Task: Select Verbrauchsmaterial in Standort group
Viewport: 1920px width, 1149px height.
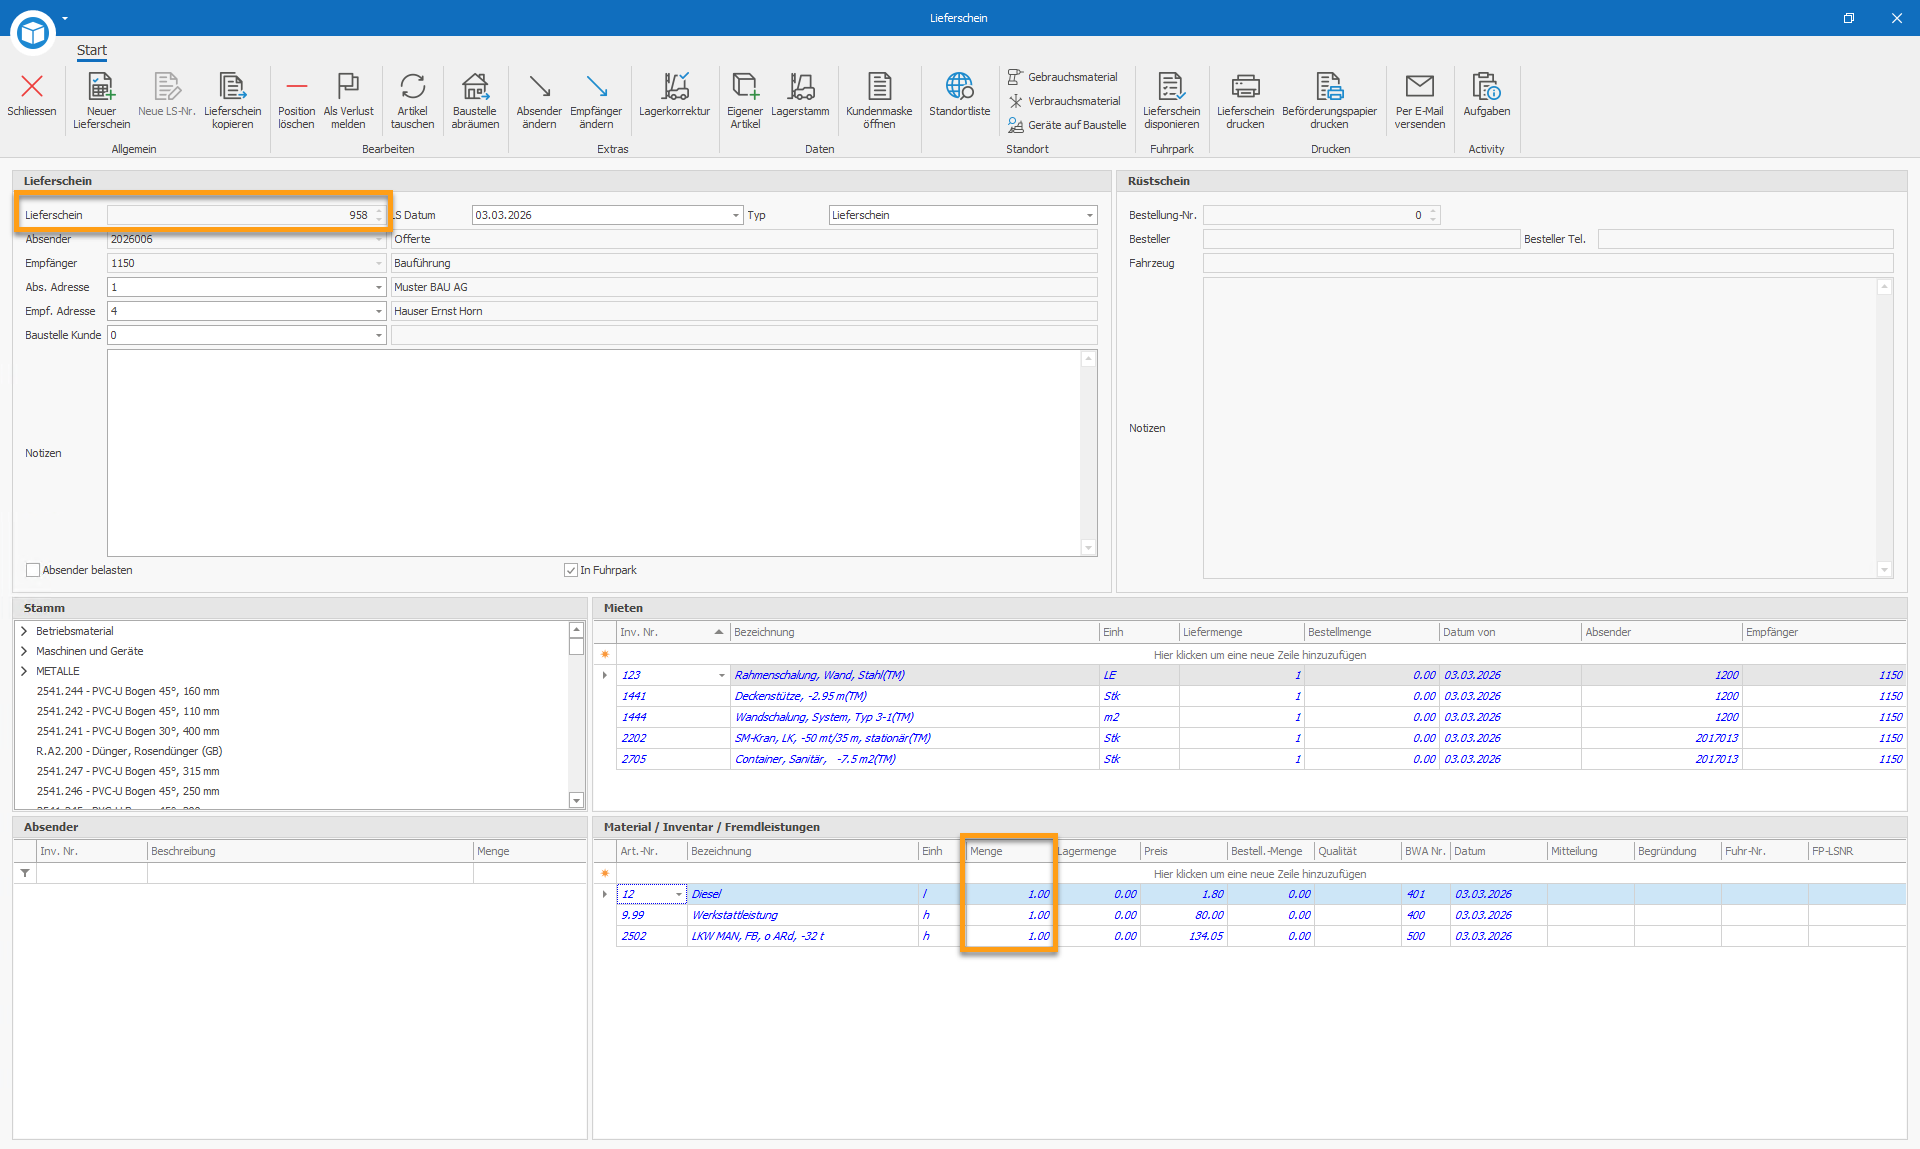Action: tap(1064, 101)
